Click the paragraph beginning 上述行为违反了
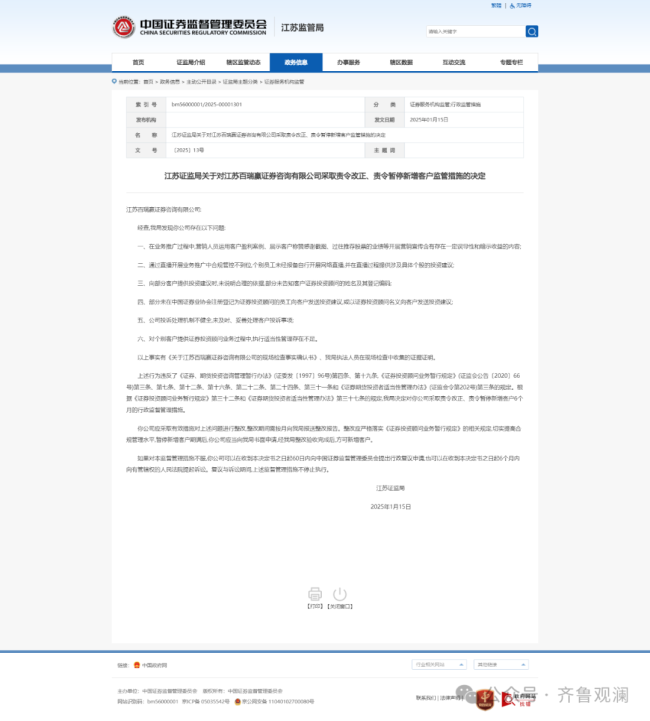 [x=325, y=393]
